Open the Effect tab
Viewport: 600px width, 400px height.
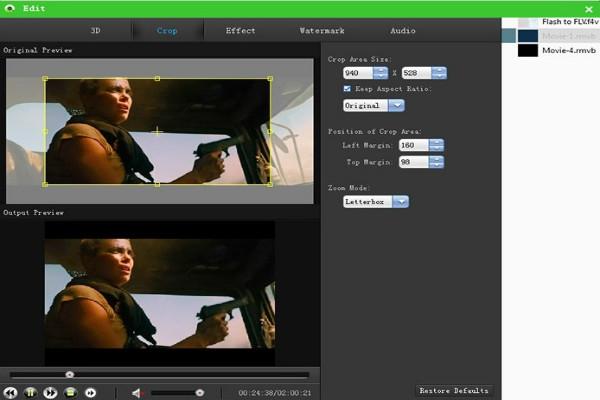[240, 31]
